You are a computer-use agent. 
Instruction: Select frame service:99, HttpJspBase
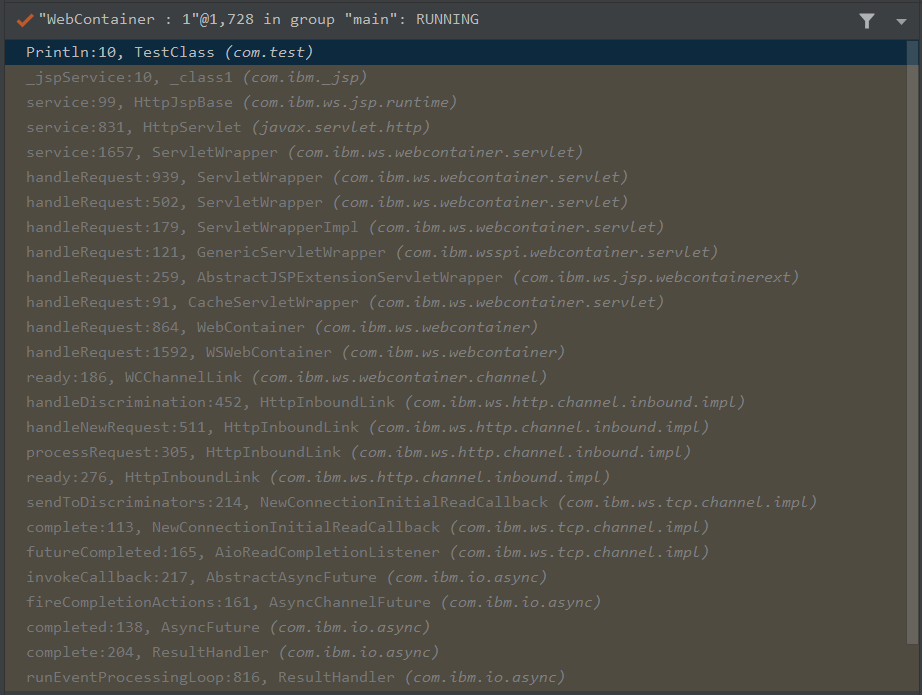click(456, 102)
